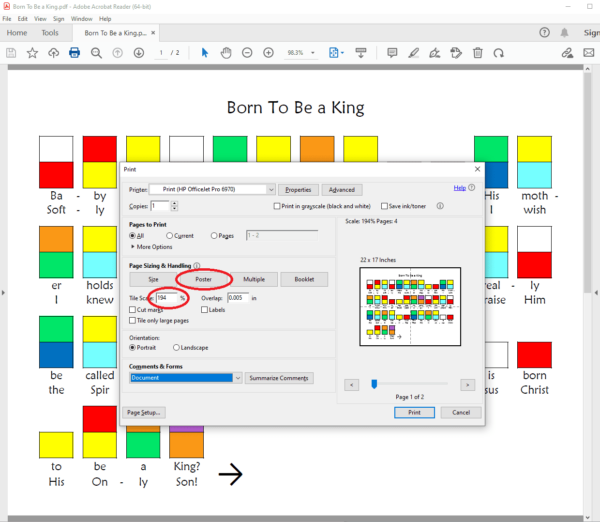Click the Delete trash icon
The height and width of the screenshot is (522, 600).
[x=478, y=53]
